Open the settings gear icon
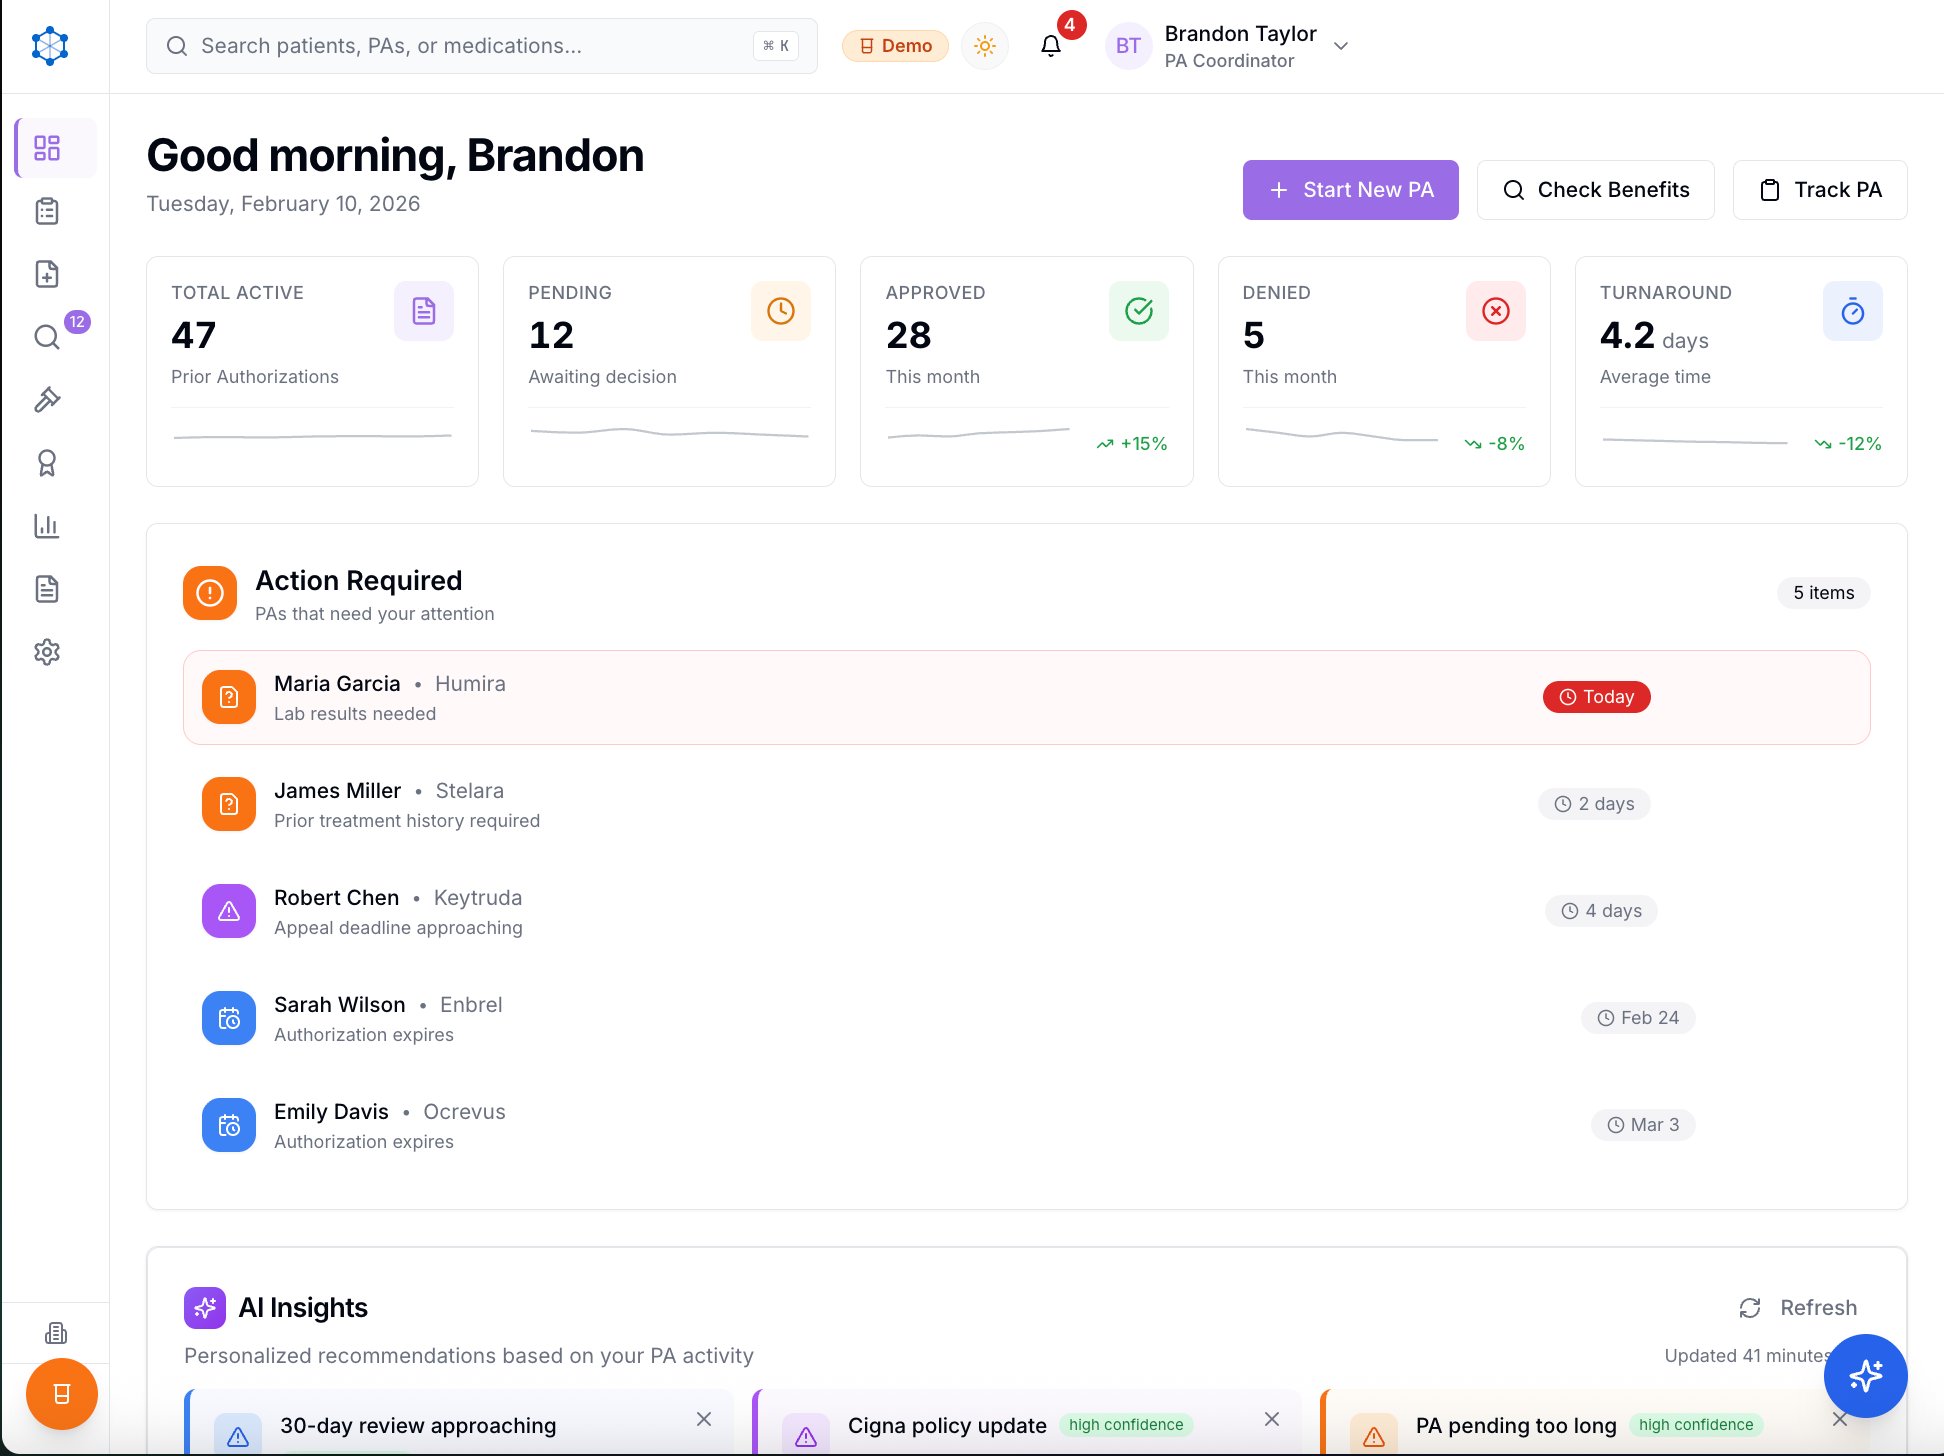This screenshot has width=1944, height=1456. (47, 651)
